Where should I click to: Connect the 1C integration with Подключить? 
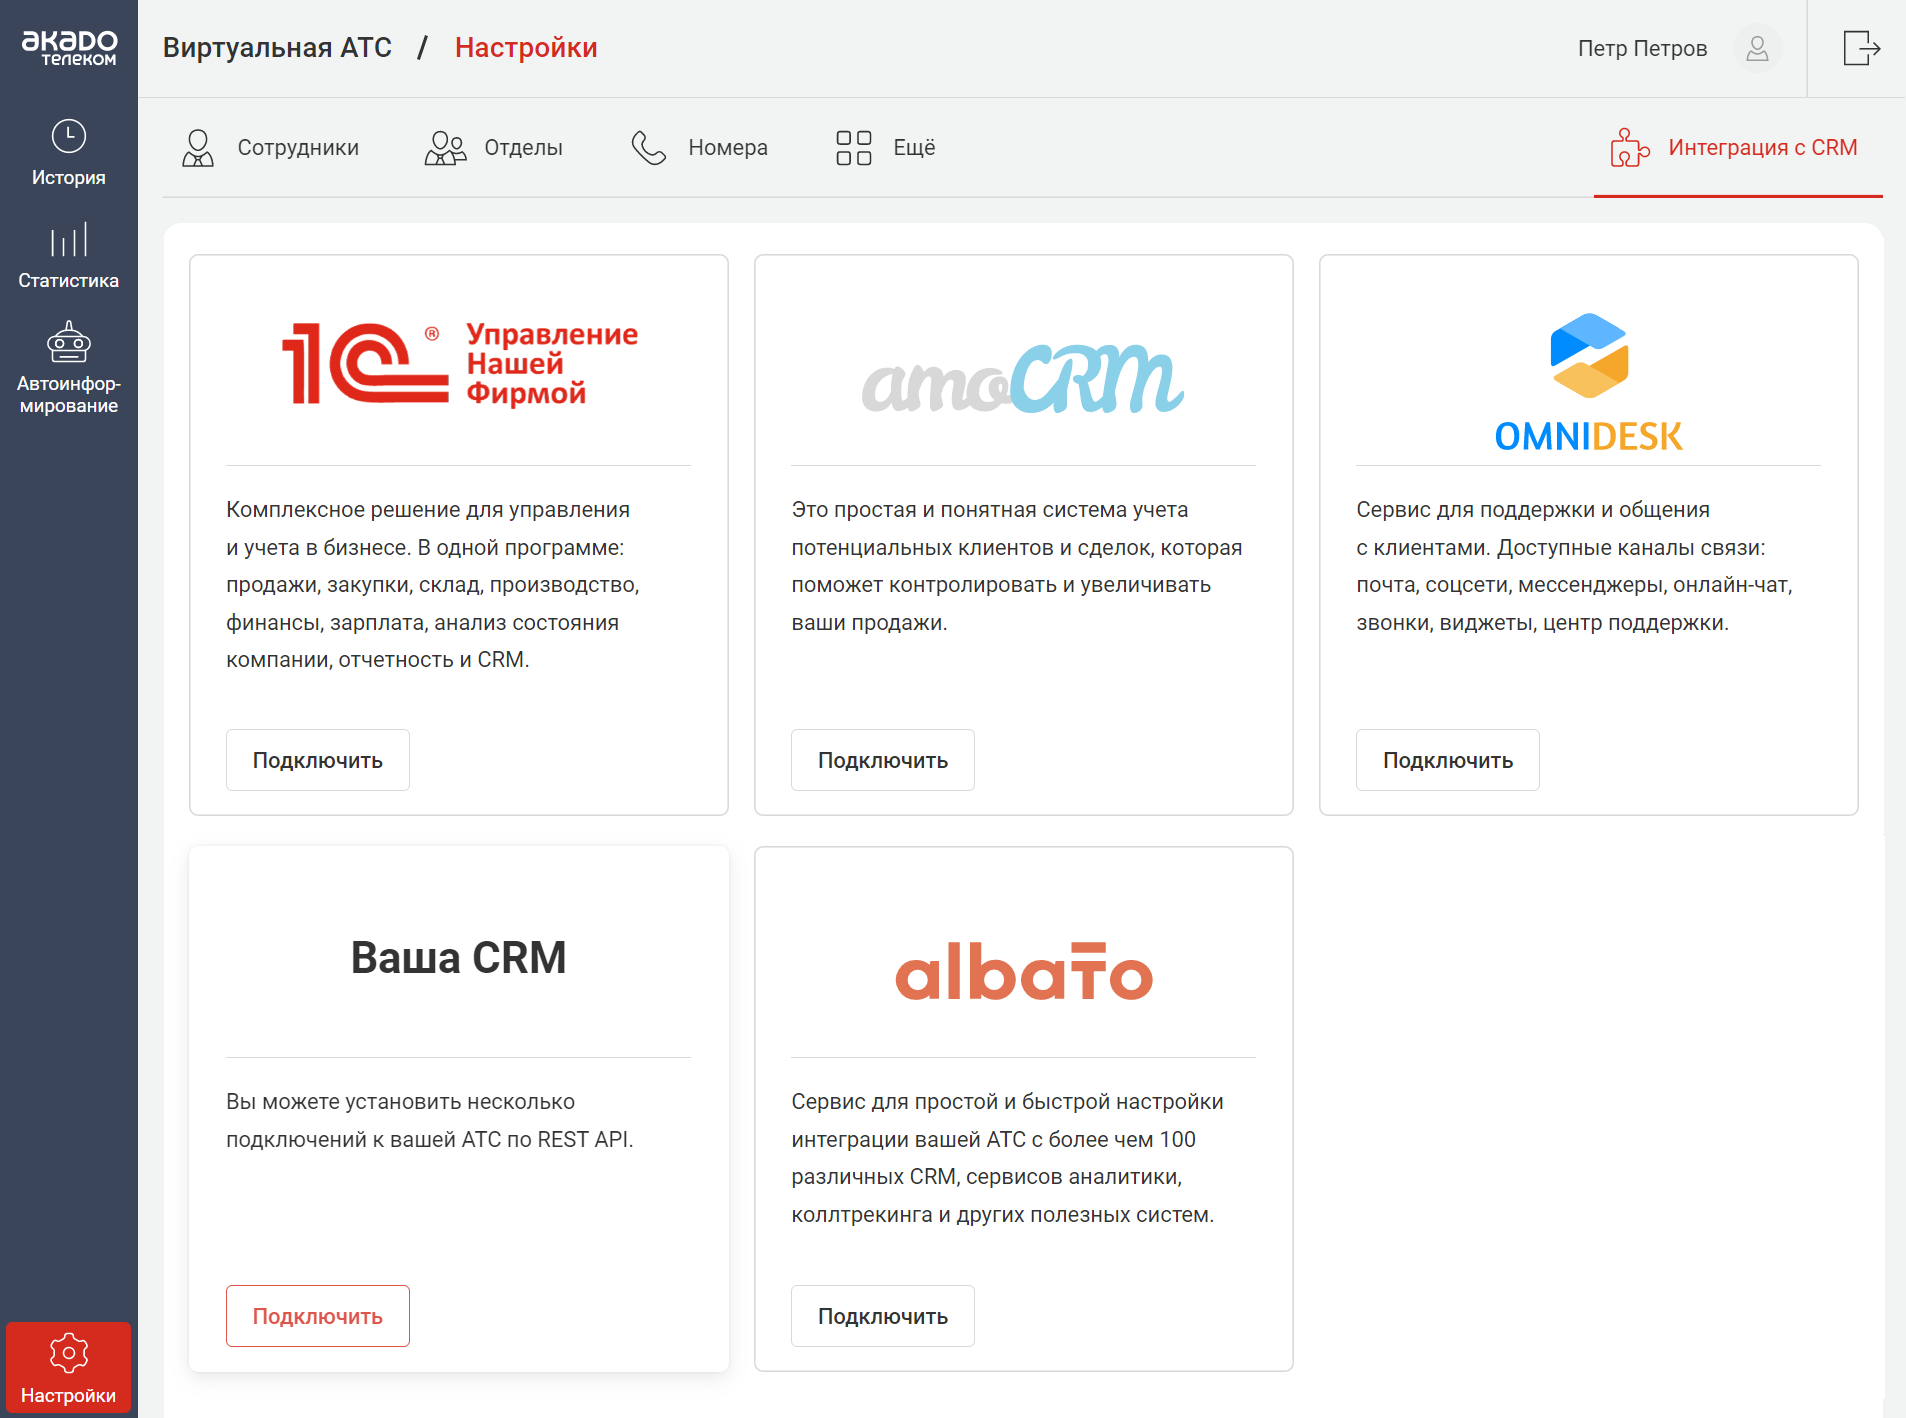[318, 760]
